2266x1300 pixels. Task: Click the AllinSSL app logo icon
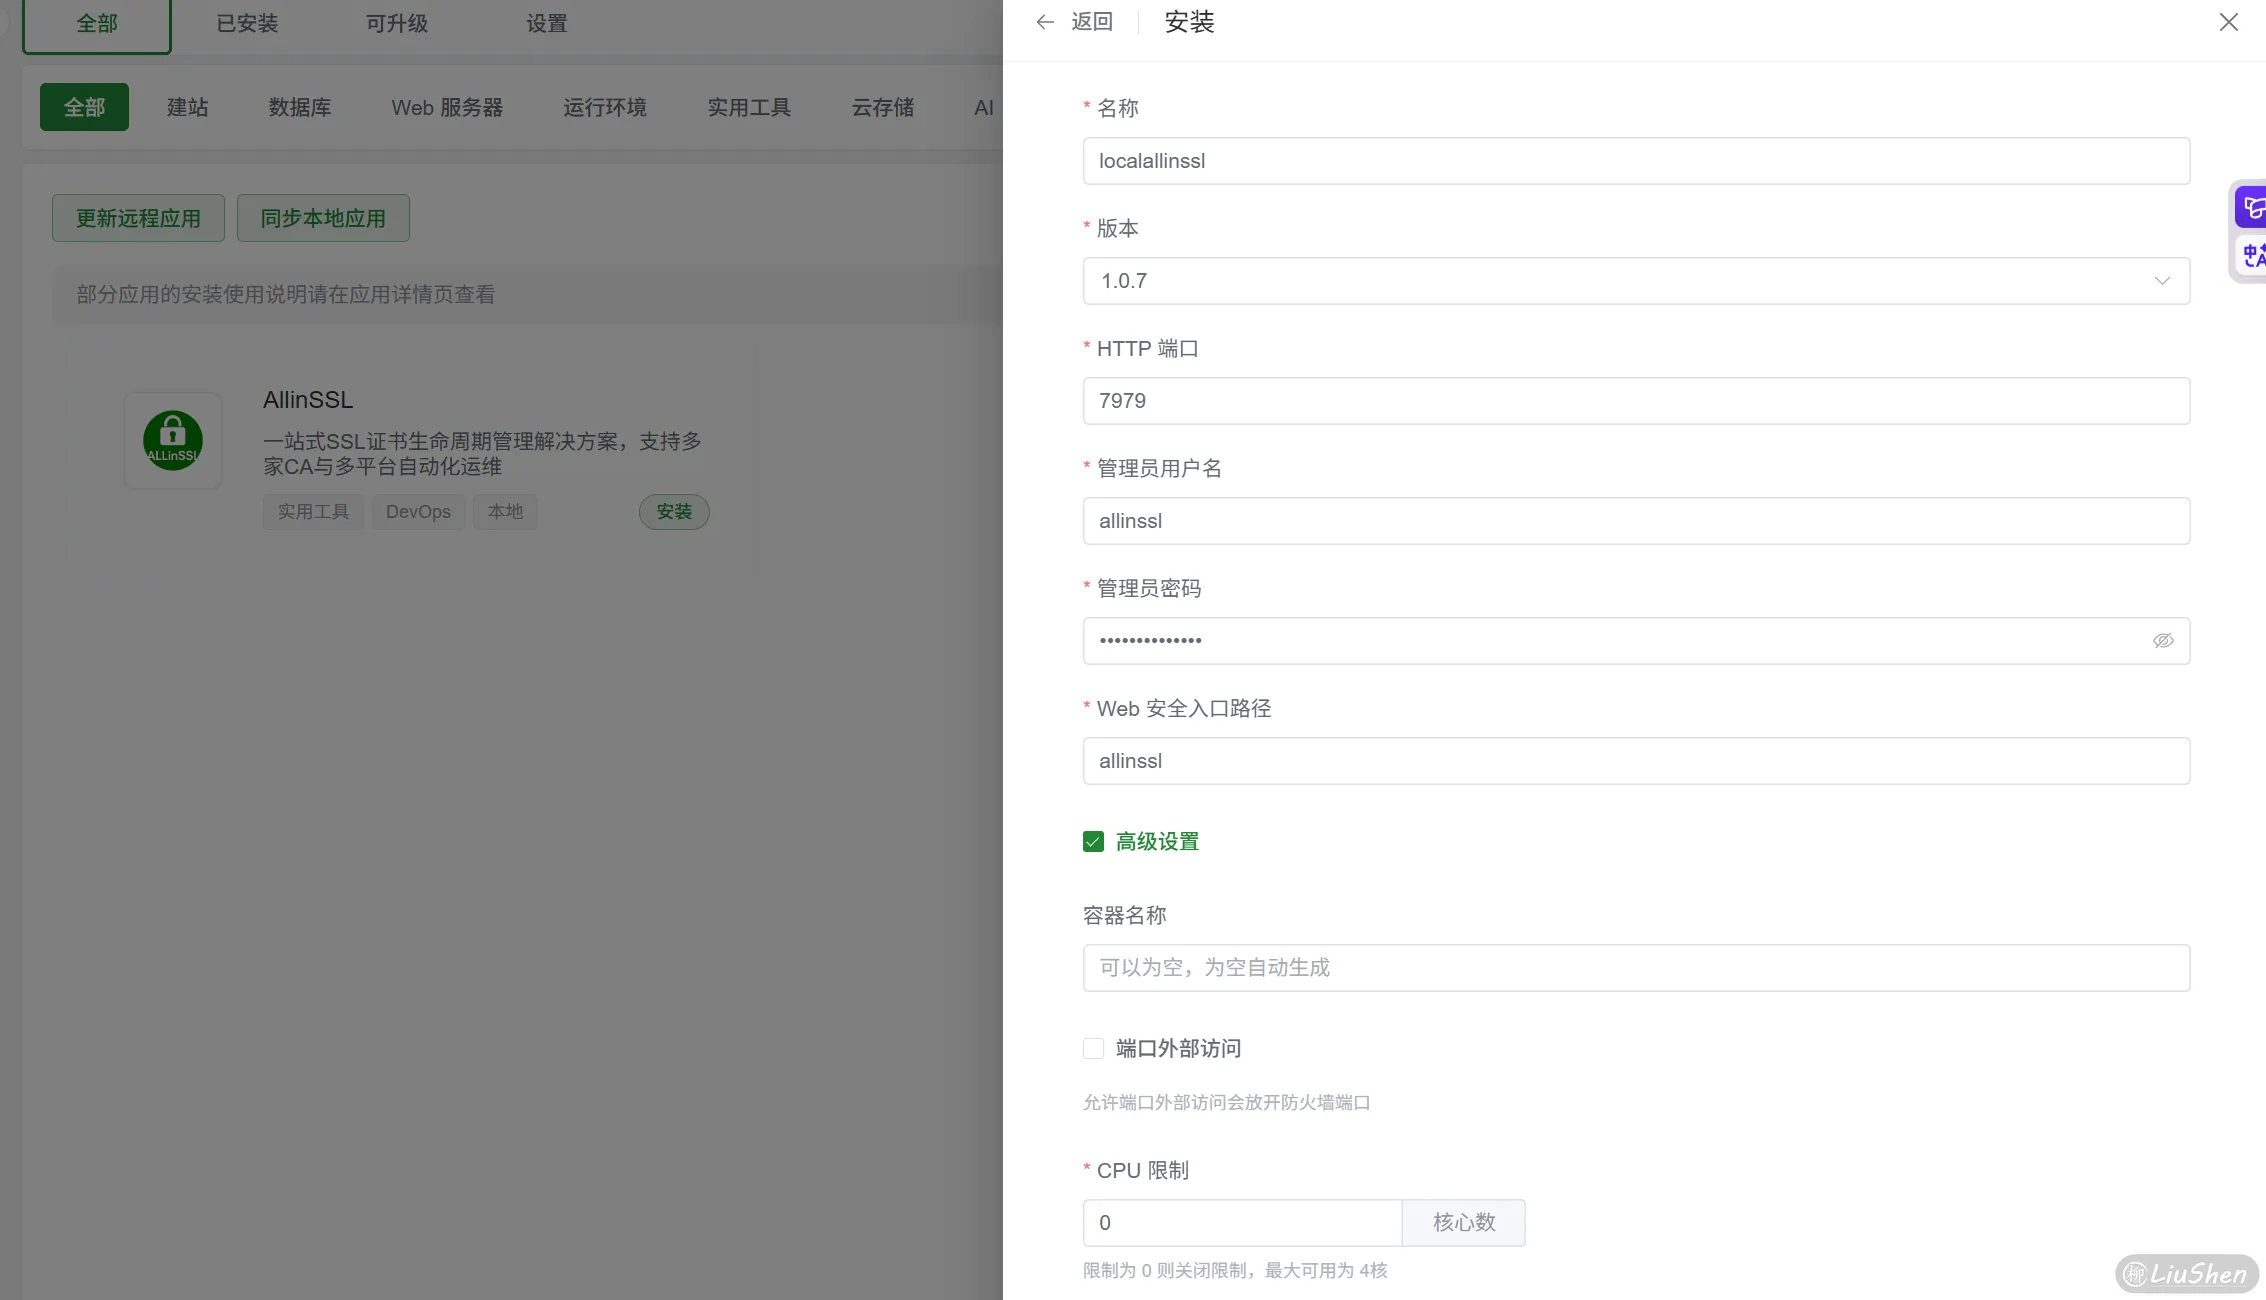172,440
